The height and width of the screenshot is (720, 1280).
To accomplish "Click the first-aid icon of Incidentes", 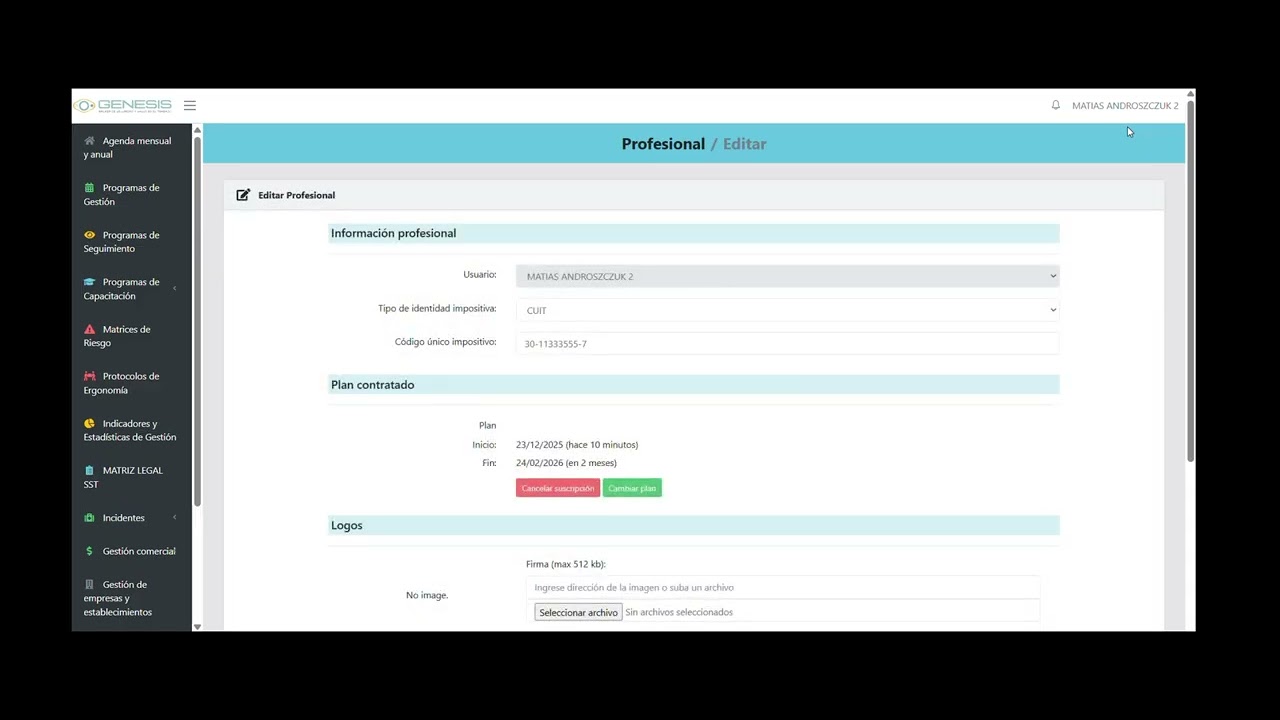I will click(89, 518).
